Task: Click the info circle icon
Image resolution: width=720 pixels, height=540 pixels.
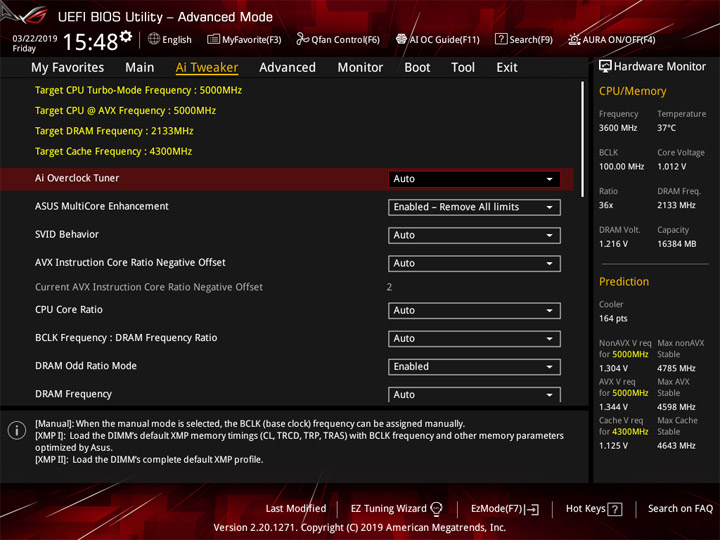Action: click(17, 430)
